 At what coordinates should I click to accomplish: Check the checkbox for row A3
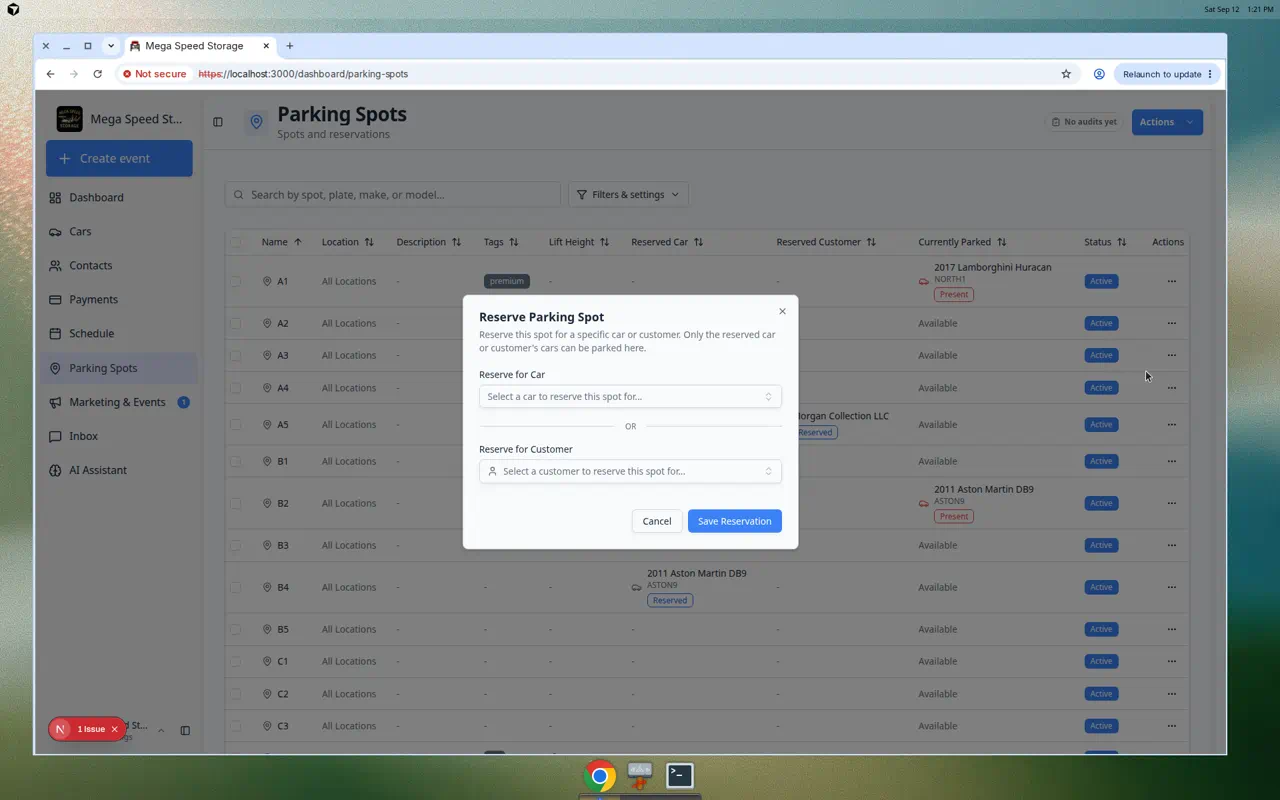click(236, 356)
